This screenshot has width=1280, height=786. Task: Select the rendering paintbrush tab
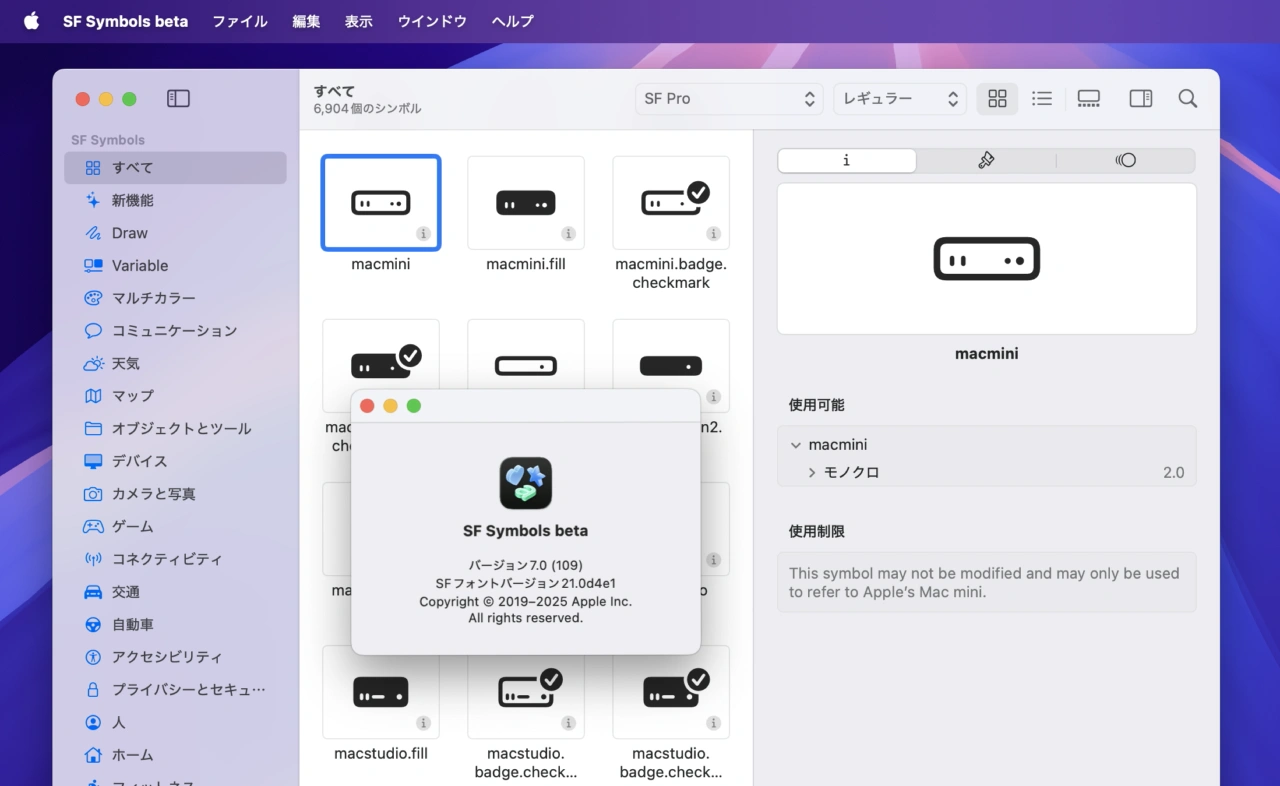pos(986,160)
